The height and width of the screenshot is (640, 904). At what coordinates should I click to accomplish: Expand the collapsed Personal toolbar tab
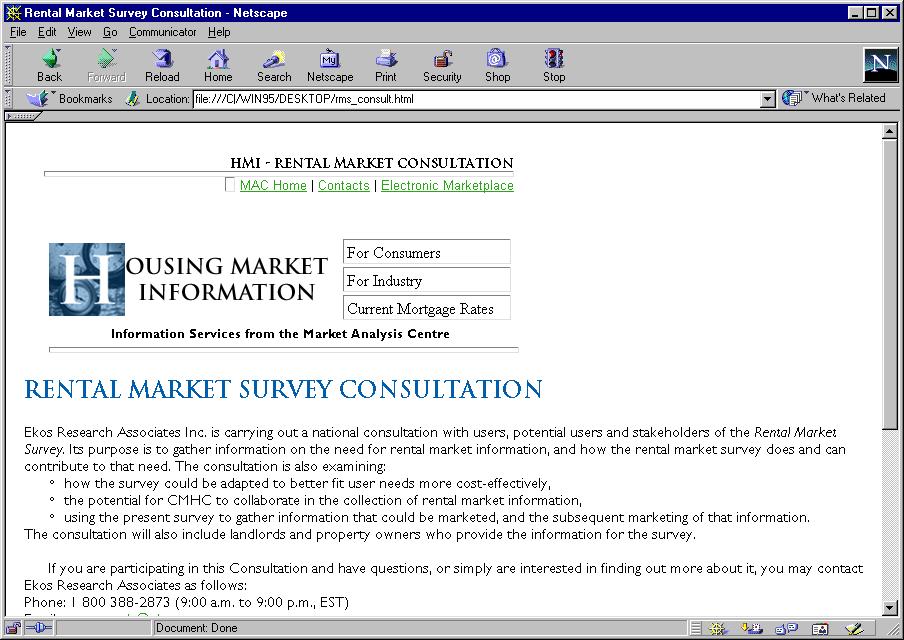click(23, 116)
